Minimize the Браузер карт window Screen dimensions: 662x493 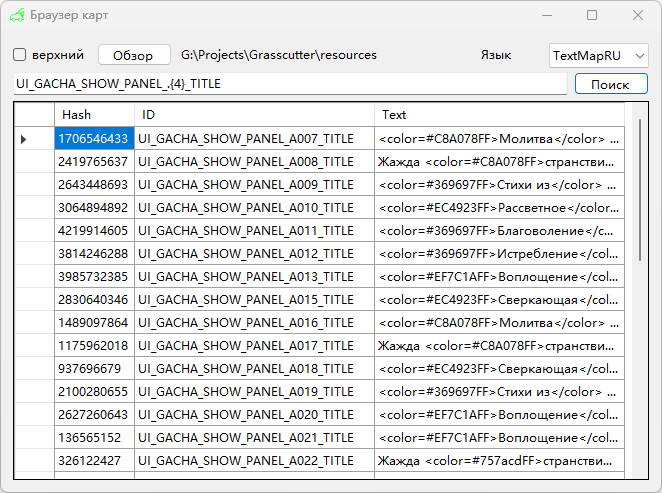point(546,16)
